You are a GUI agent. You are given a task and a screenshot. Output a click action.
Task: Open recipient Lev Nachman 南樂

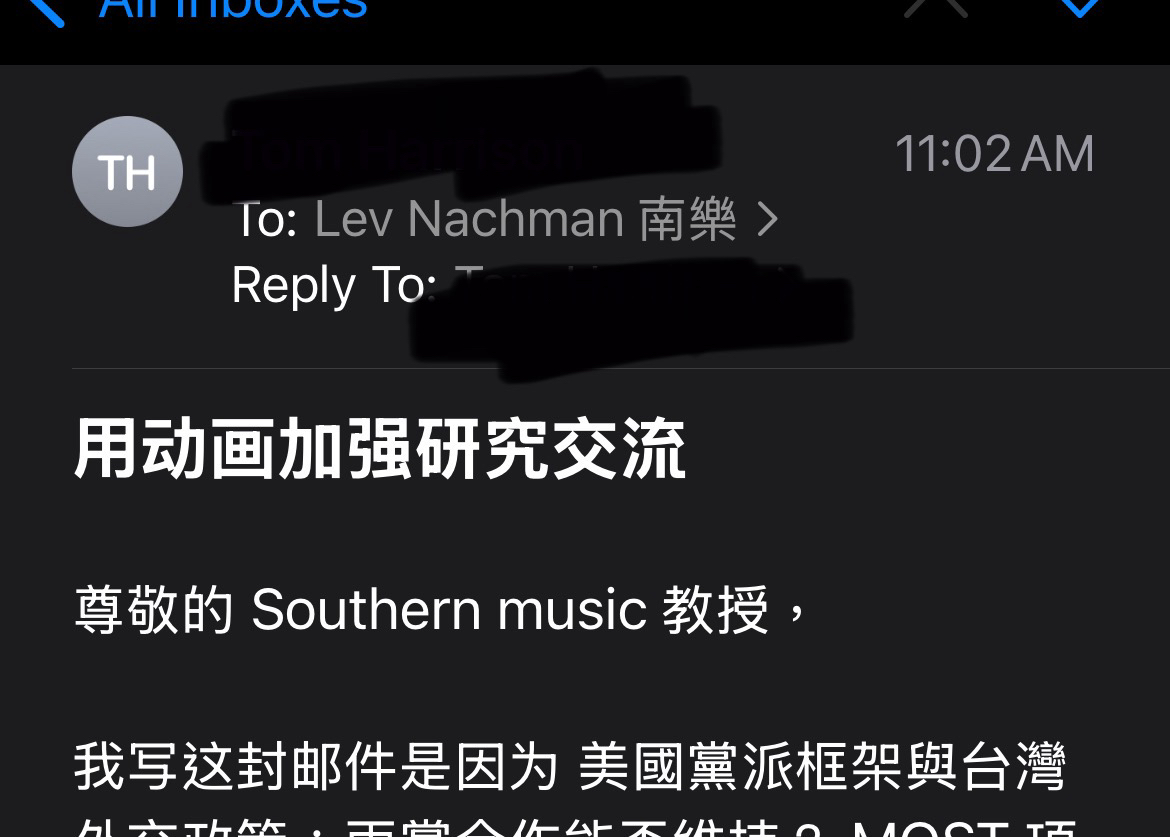click(525, 219)
